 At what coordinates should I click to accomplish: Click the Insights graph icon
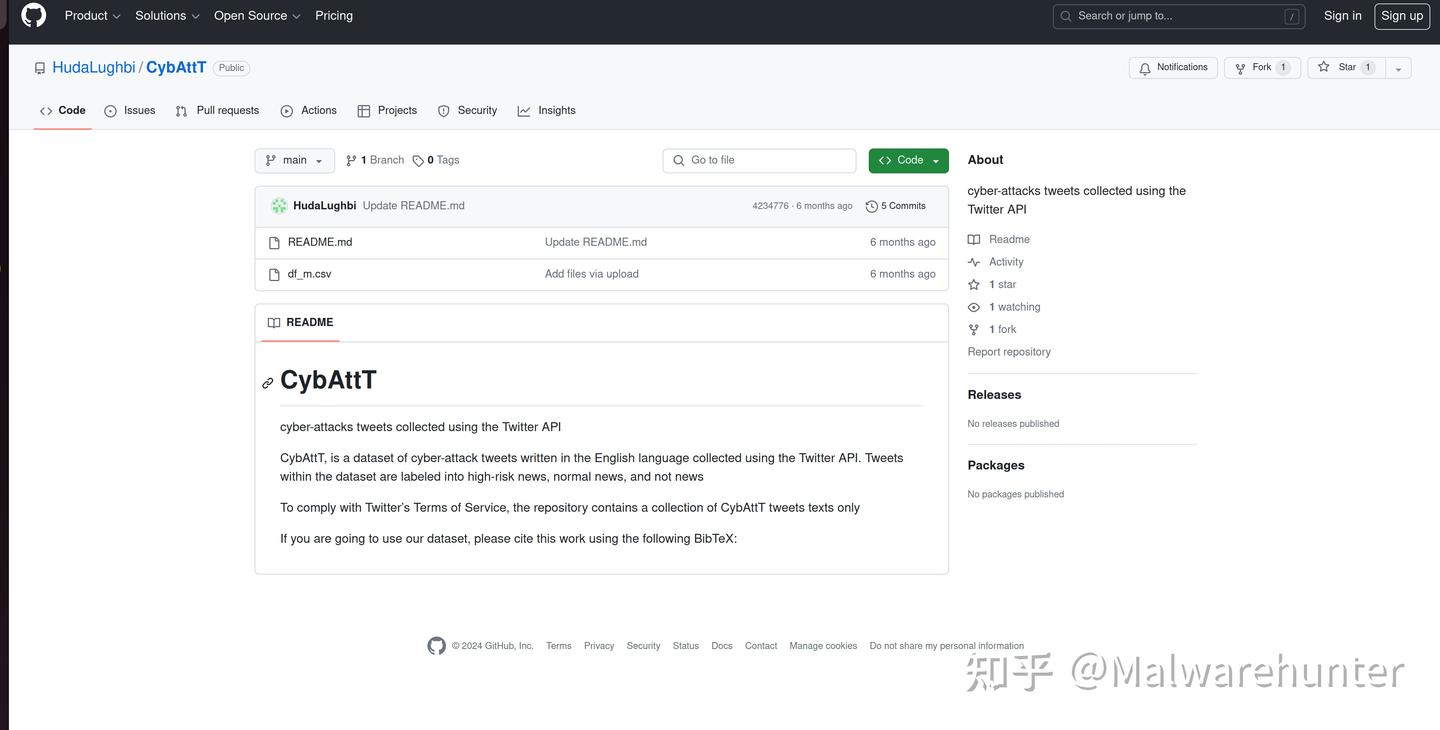click(x=524, y=110)
